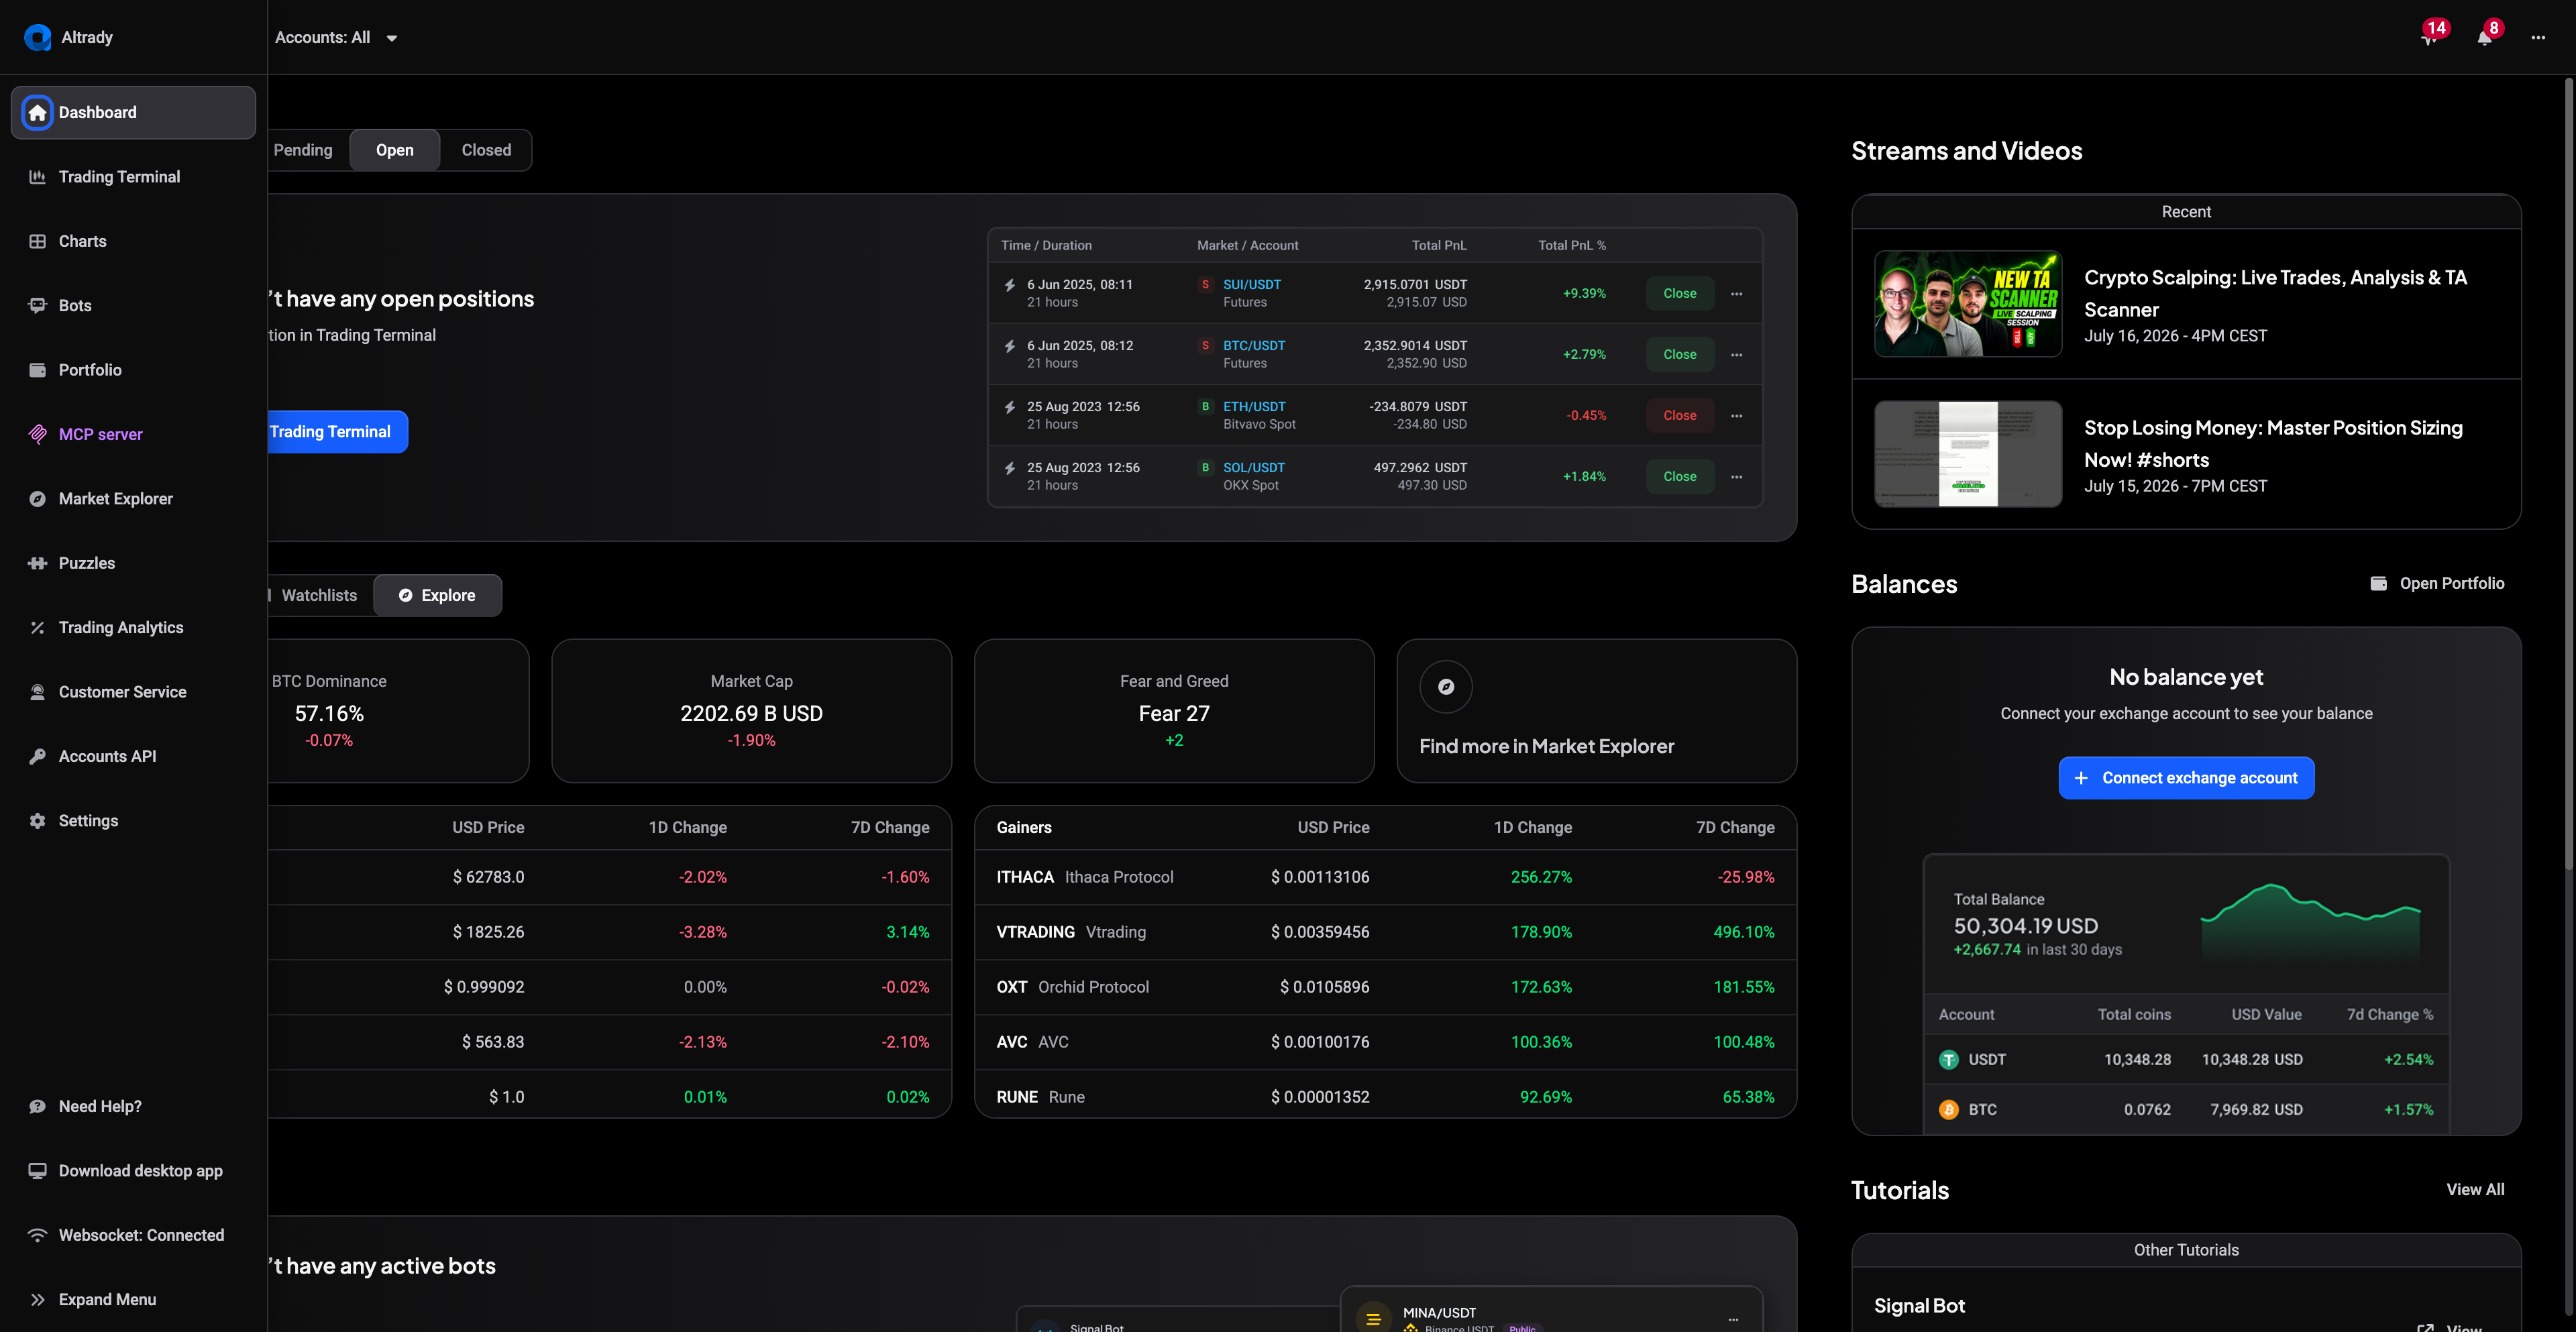Switch to the Open positions tab
Viewport: 2576px width, 1332px height.
(x=395, y=150)
